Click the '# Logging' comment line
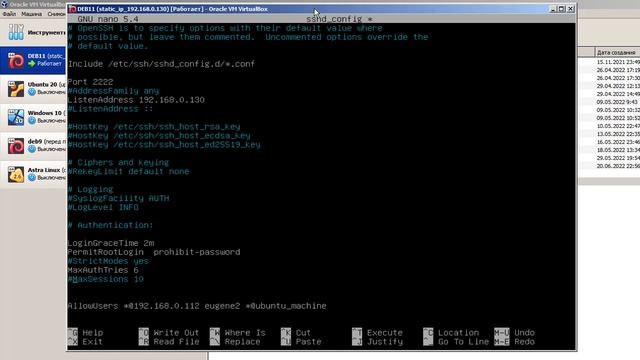 (x=91, y=189)
